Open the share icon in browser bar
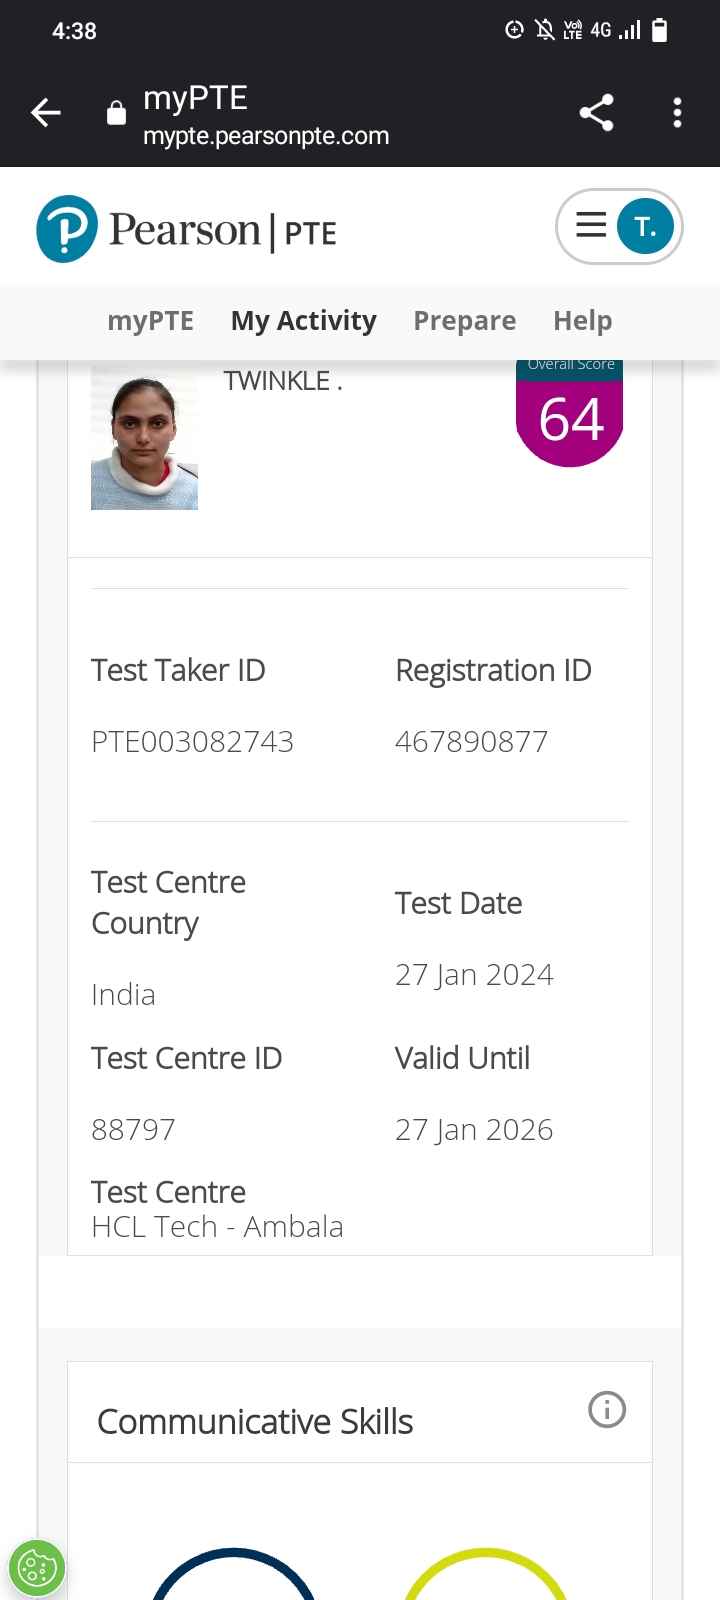The width and height of the screenshot is (720, 1600). 597,113
